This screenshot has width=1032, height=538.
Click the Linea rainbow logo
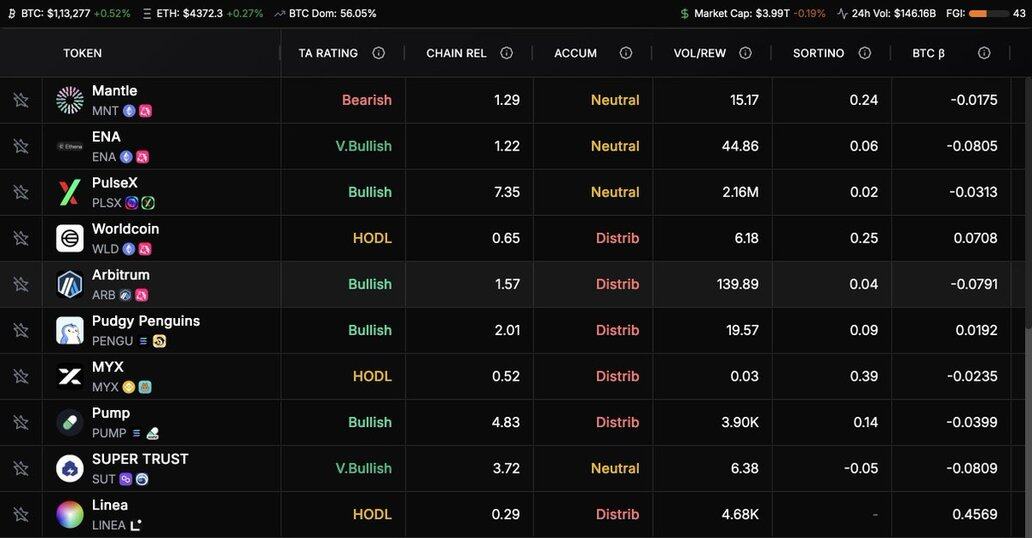[70, 515]
